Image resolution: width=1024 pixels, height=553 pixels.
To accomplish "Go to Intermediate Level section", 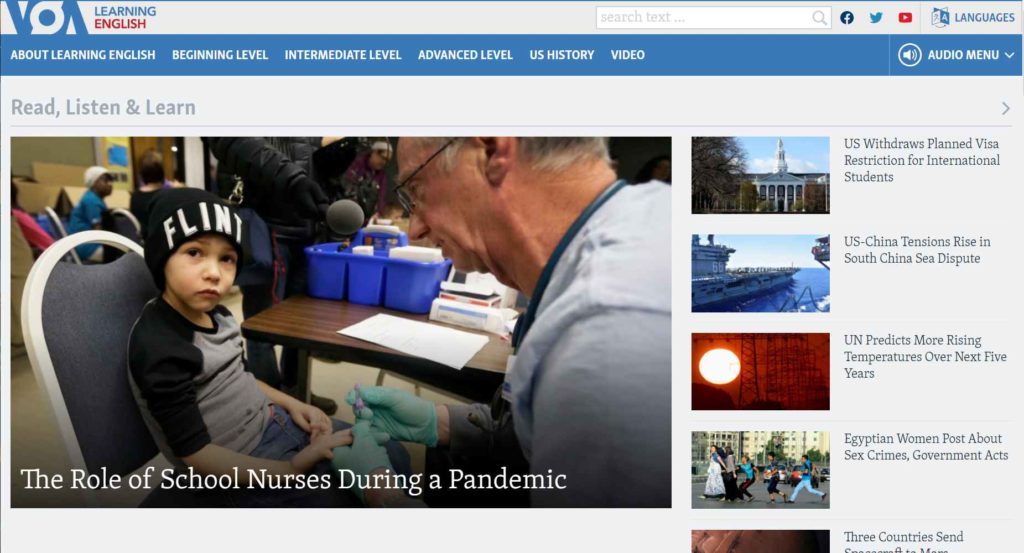I will click(343, 55).
